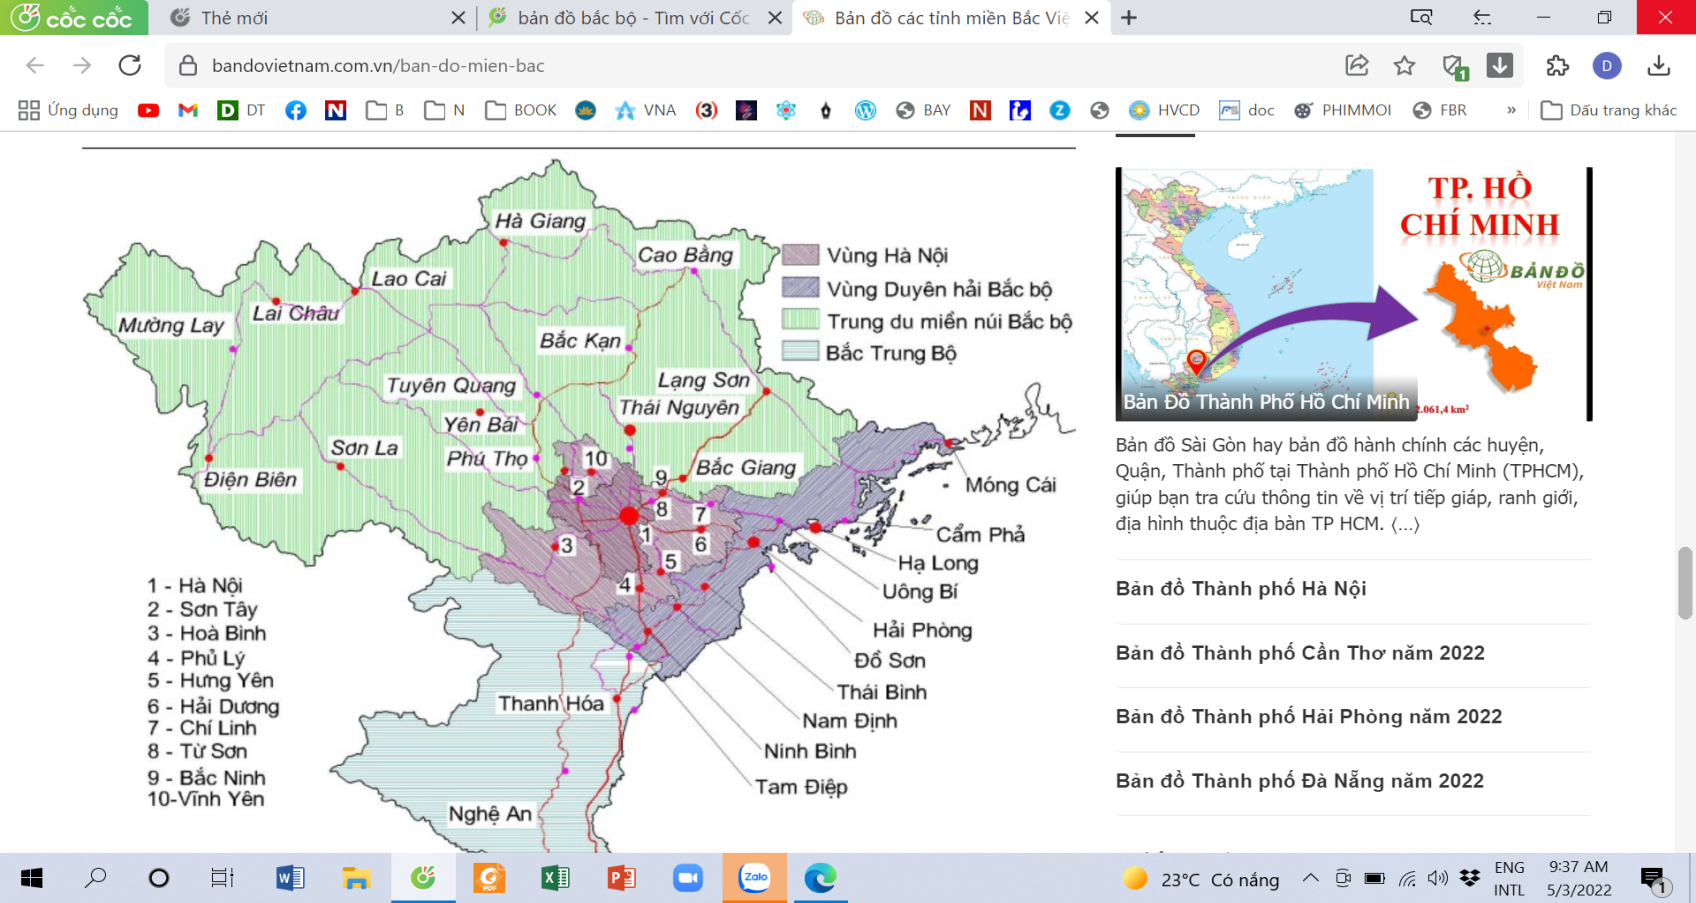Click the Hồ Chí Minh map thumbnail
1696x903 pixels.
(1351, 293)
